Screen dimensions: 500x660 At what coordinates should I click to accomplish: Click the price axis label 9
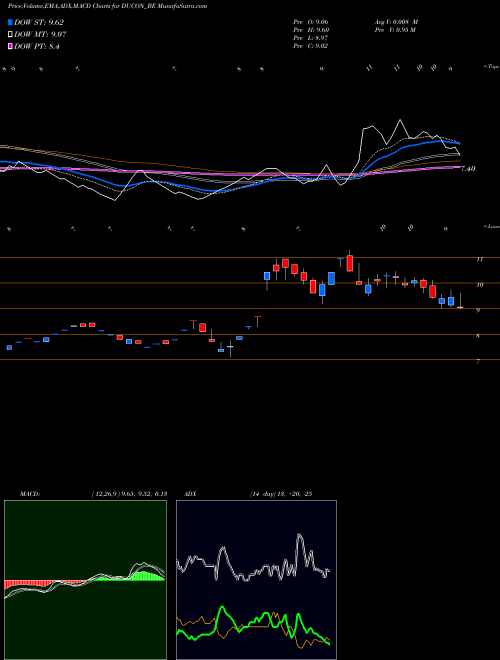tap(478, 311)
